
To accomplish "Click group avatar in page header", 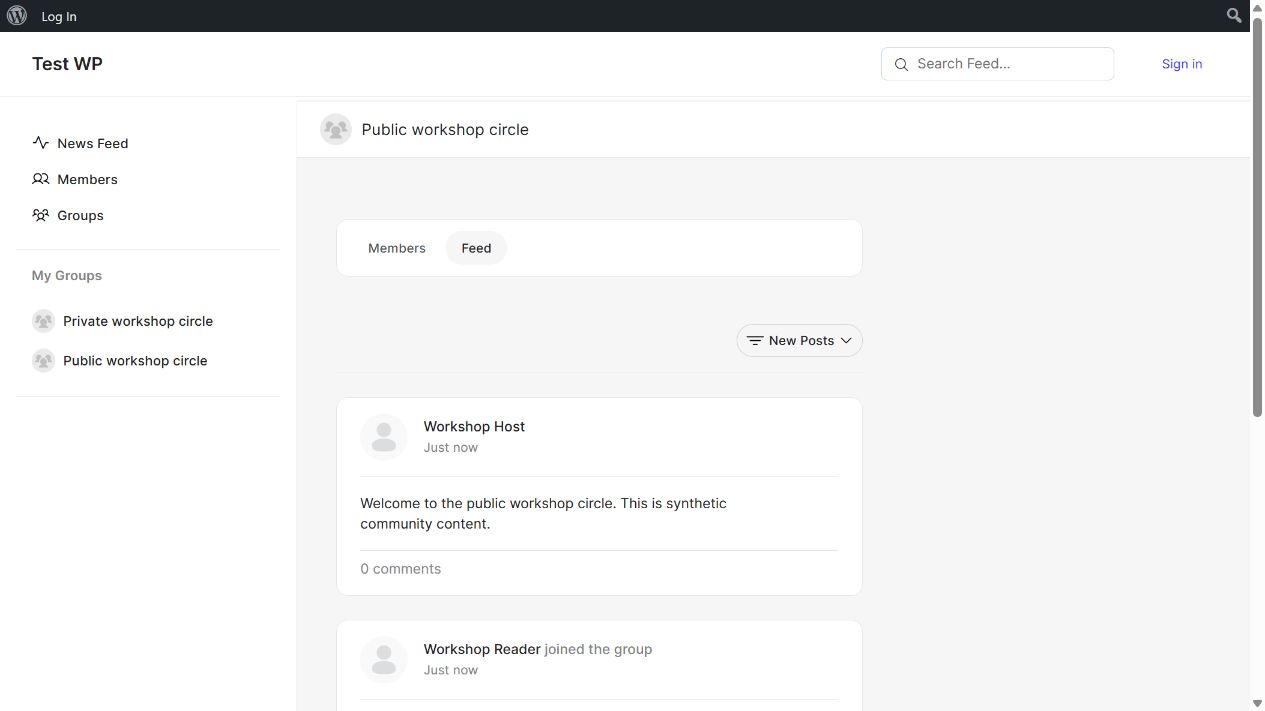I will coord(336,129).
